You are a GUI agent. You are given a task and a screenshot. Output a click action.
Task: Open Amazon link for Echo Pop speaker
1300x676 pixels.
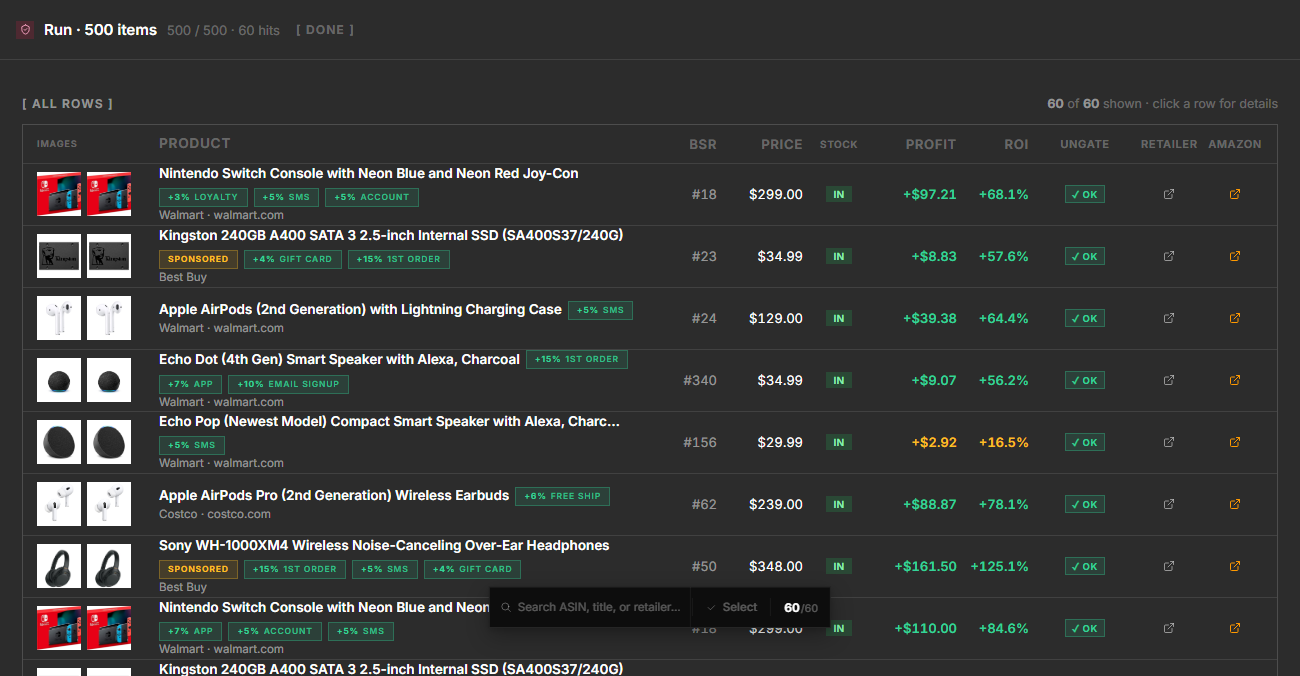pos(1235,442)
